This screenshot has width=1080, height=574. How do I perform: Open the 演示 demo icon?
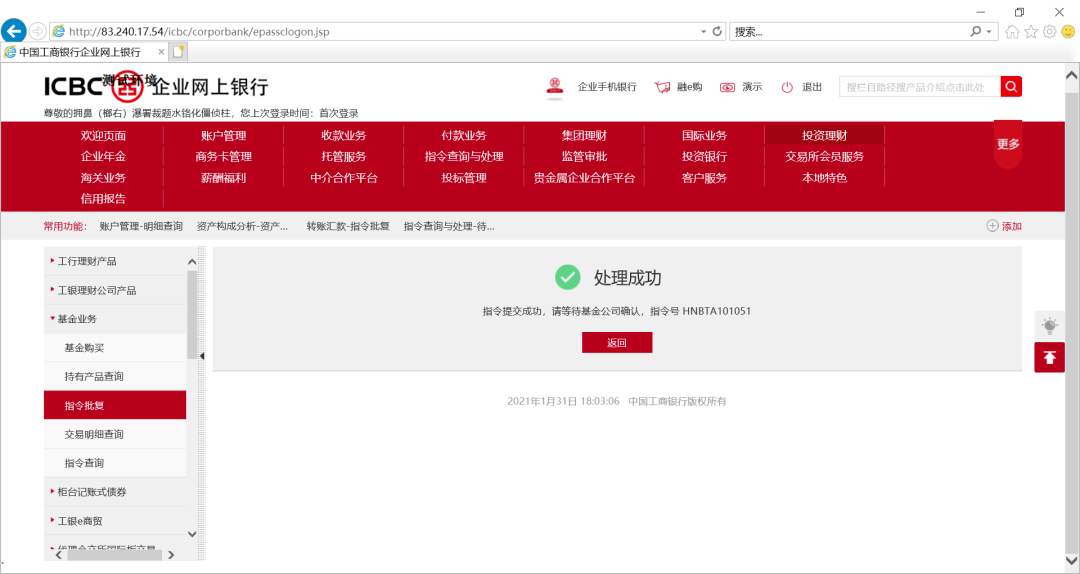(728, 87)
